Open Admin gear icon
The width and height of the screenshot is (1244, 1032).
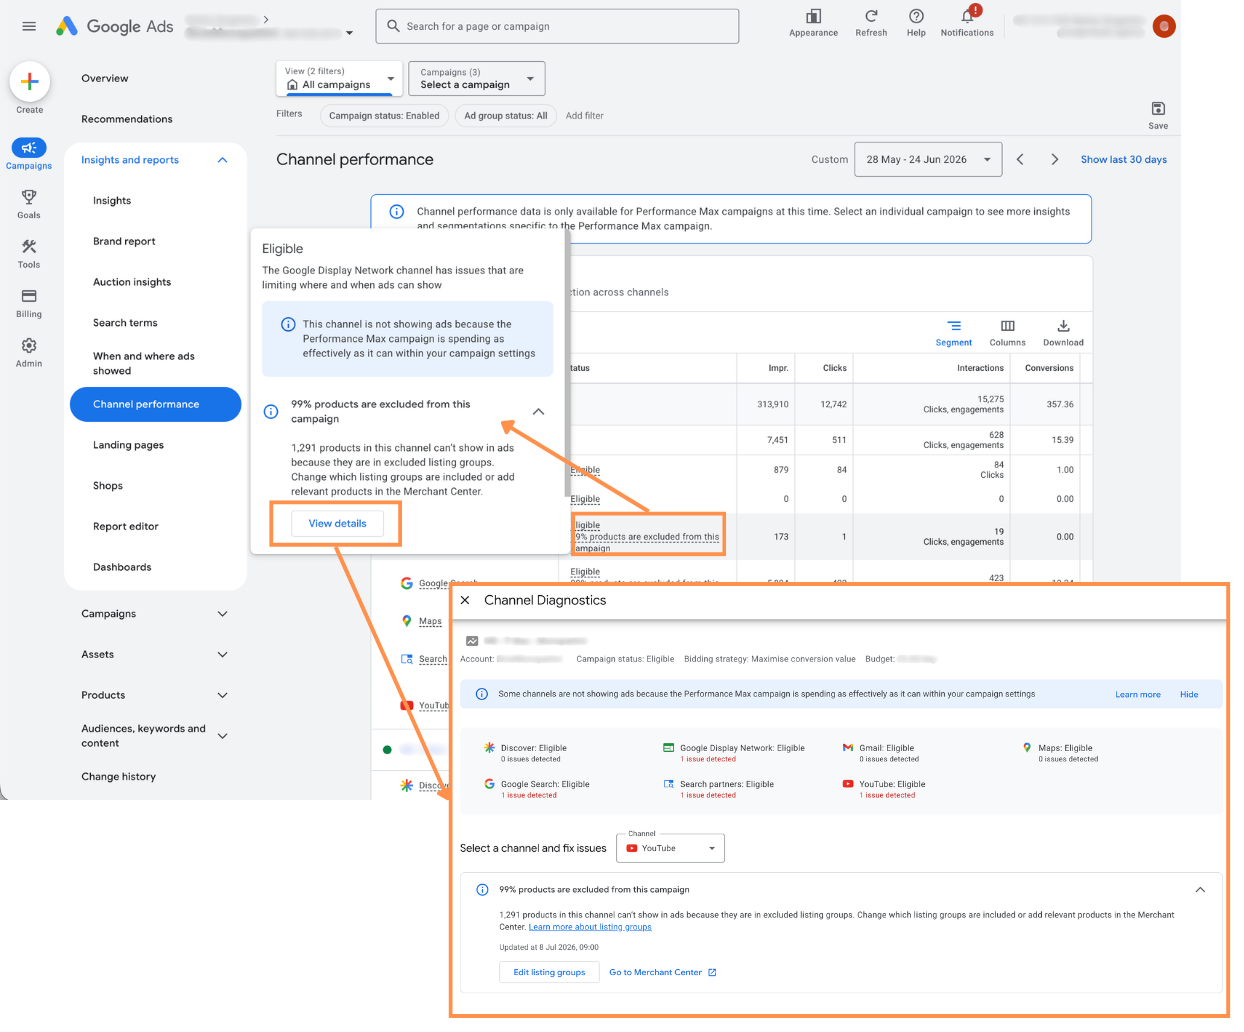pyautogui.click(x=29, y=346)
